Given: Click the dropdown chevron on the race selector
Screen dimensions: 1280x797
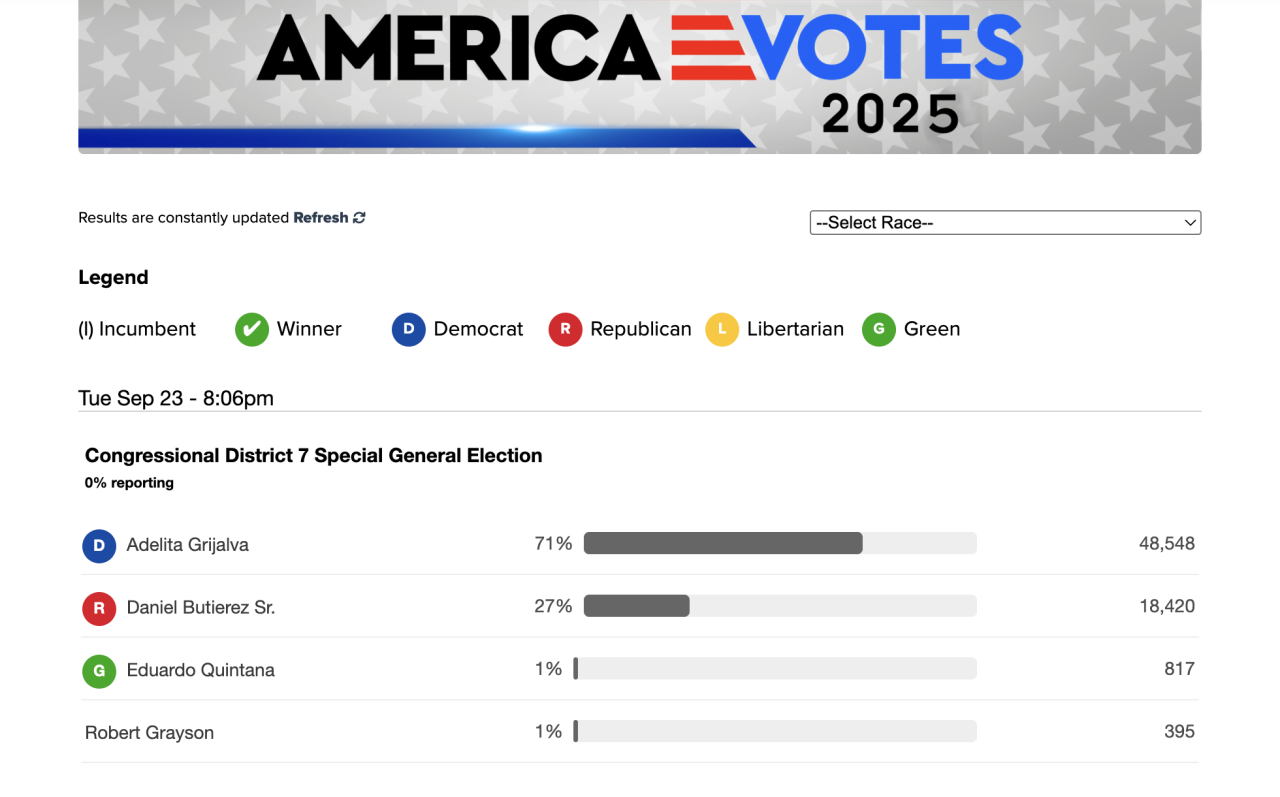Looking at the screenshot, I should 1188,222.
